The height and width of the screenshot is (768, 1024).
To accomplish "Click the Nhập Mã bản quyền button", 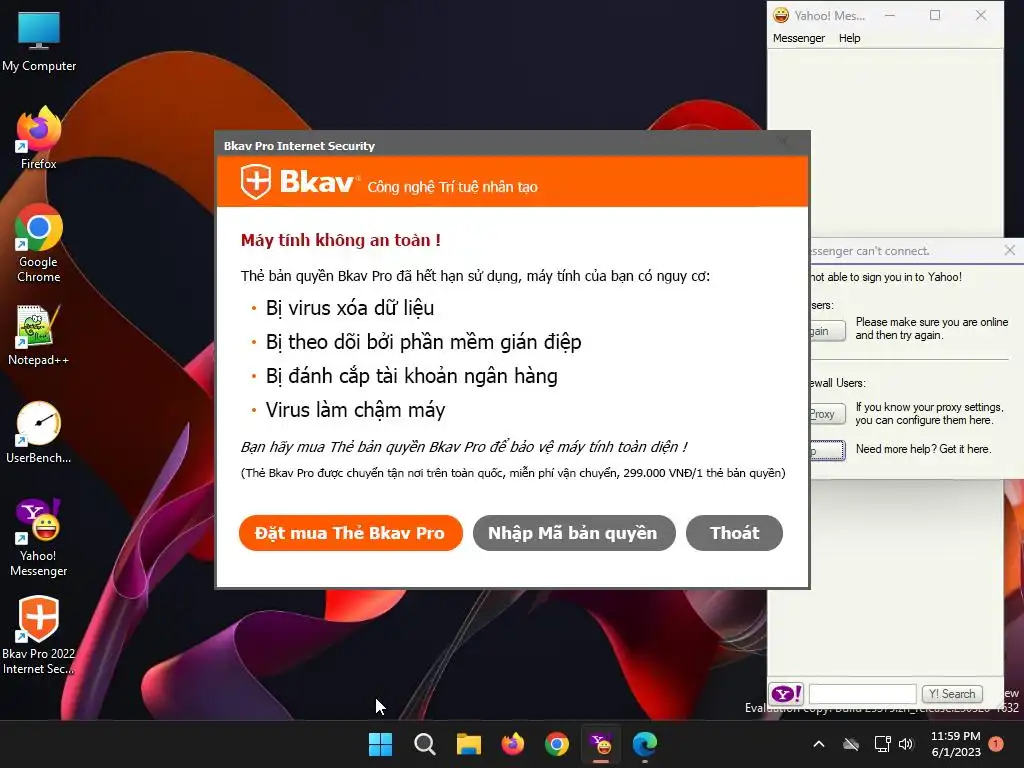I will 573,533.
